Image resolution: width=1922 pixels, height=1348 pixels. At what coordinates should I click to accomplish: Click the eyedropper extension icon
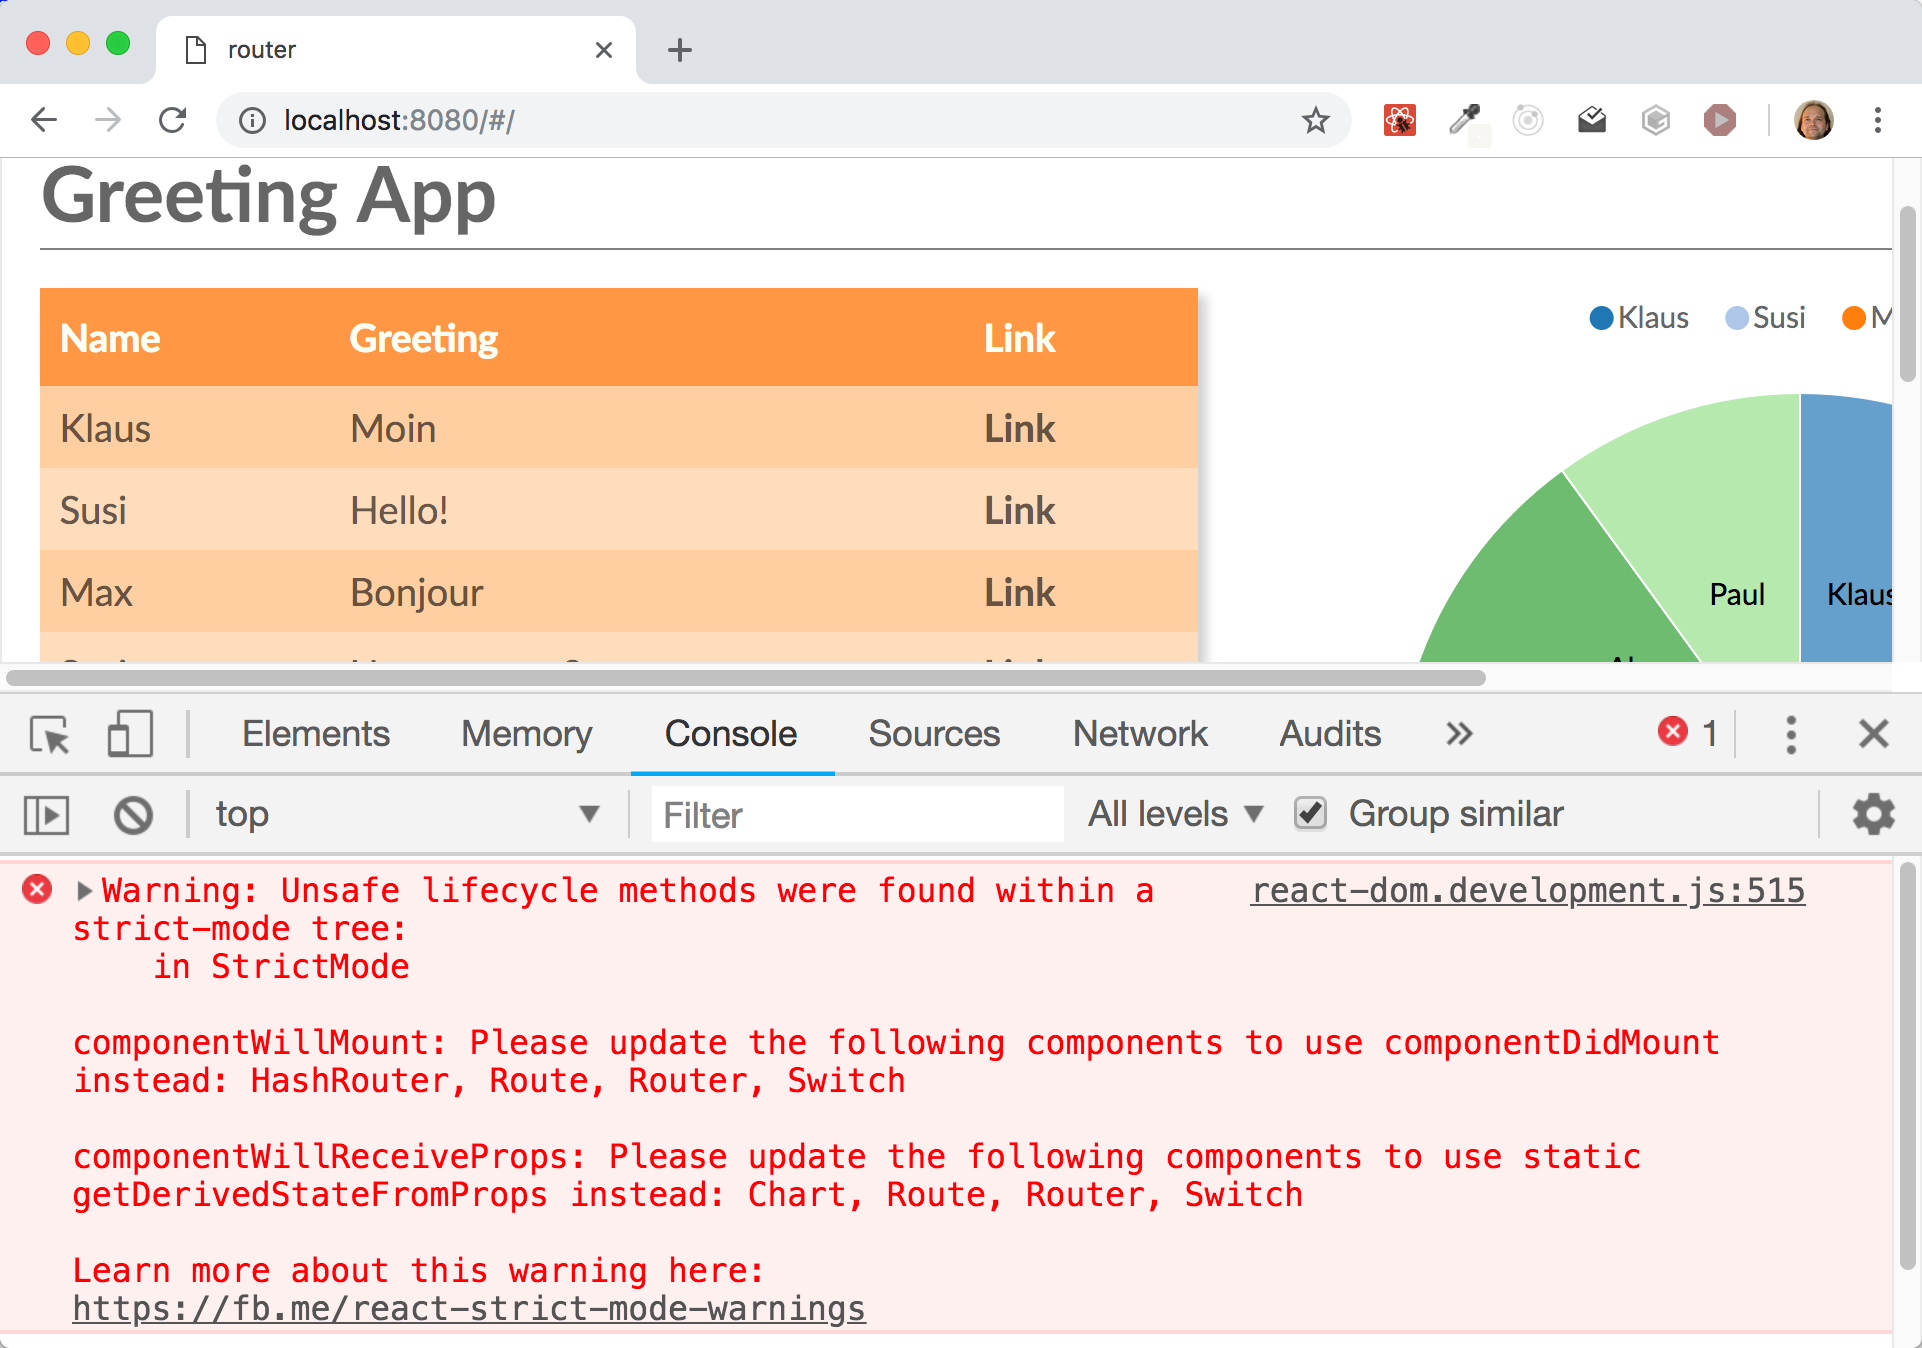pyautogui.click(x=1464, y=120)
